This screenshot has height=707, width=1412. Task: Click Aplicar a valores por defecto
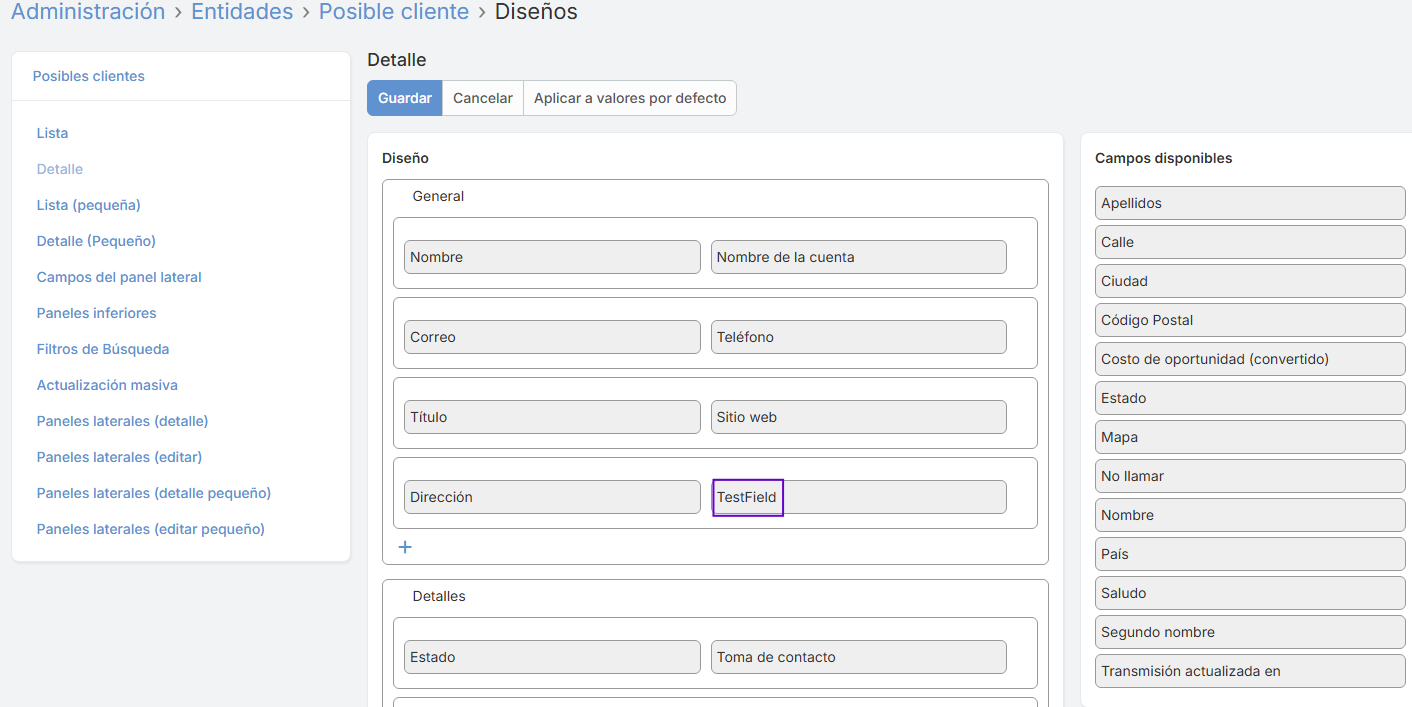click(x=630, y=98)
